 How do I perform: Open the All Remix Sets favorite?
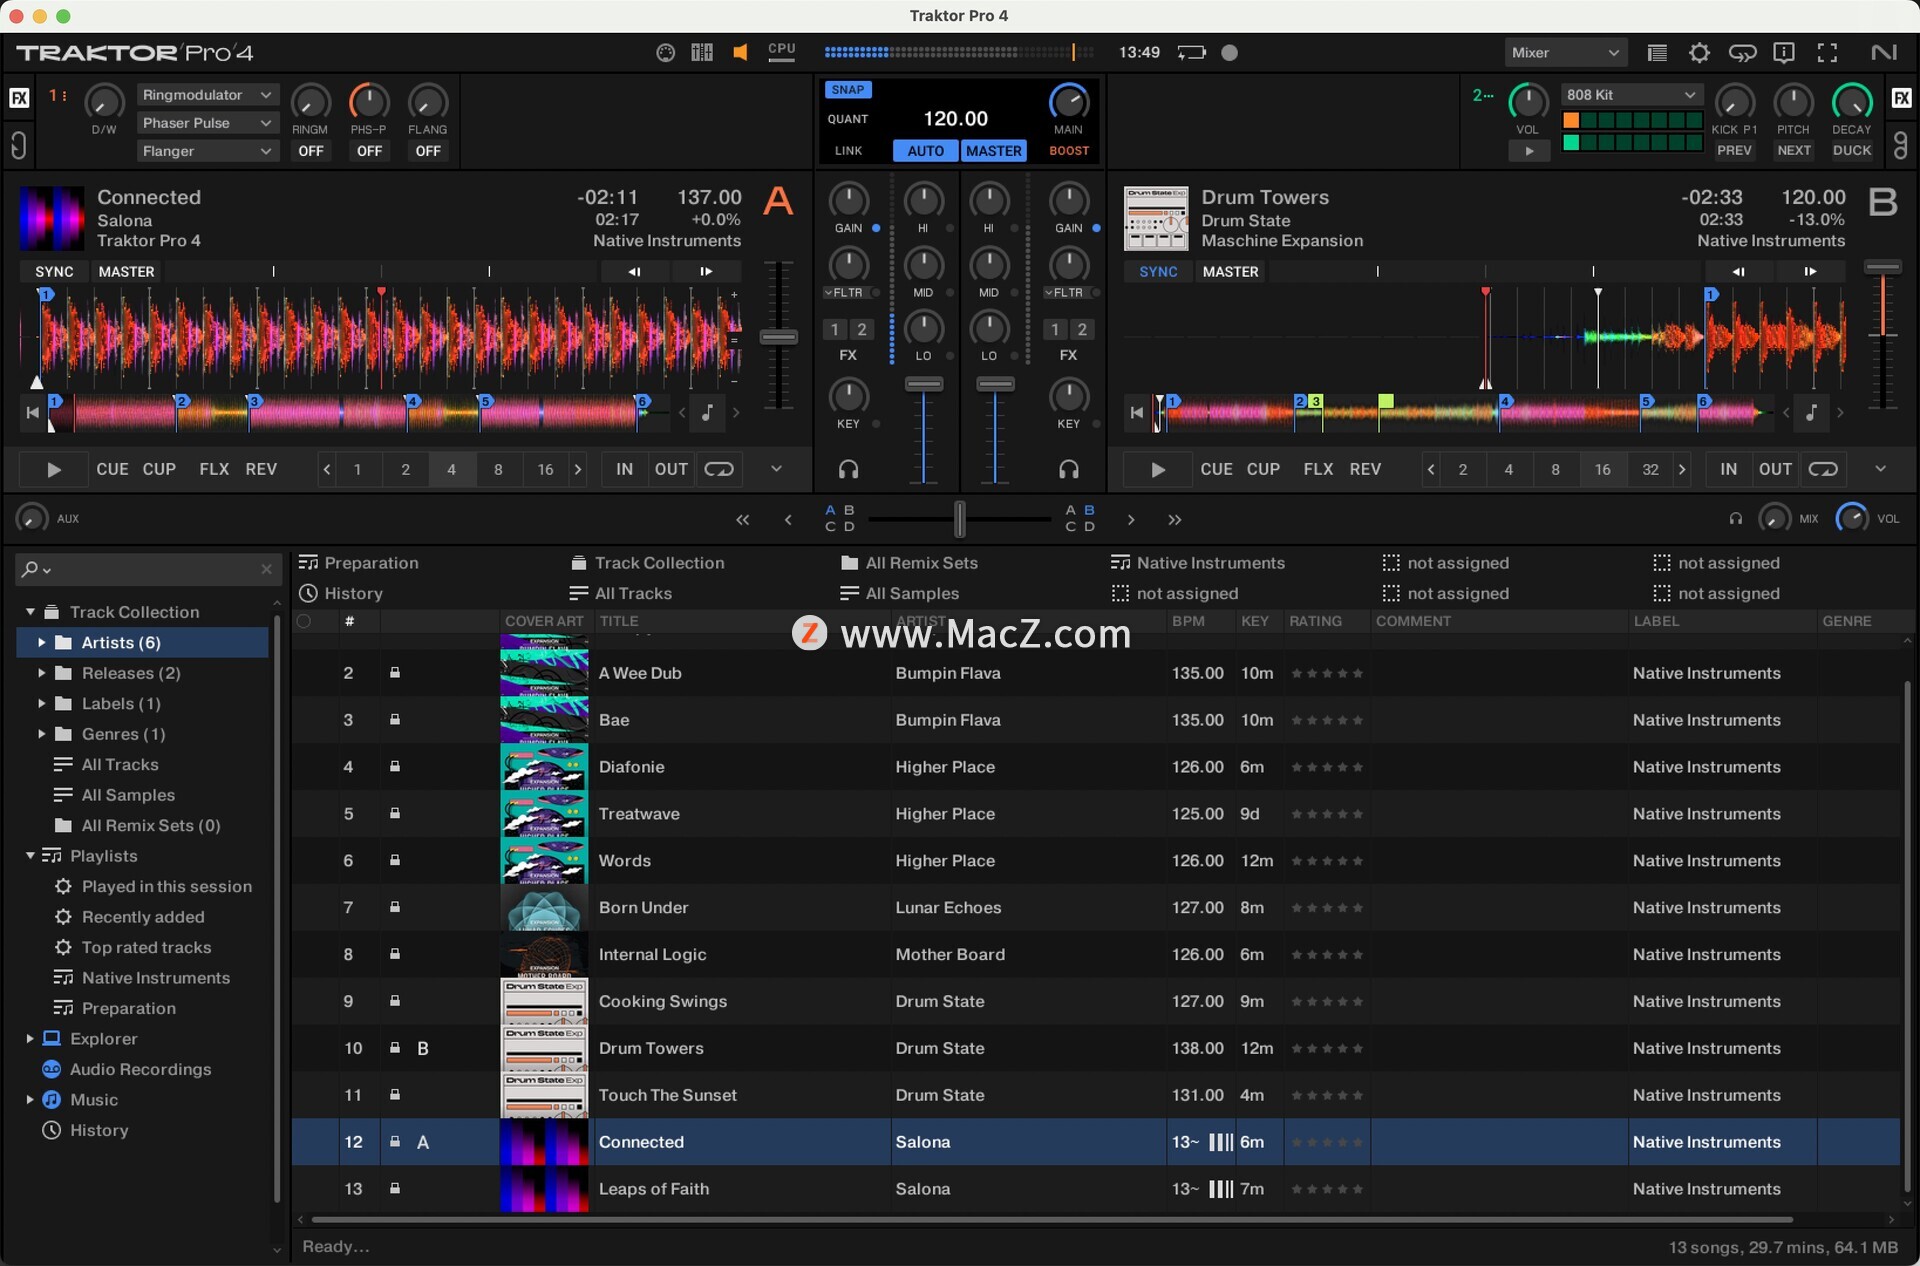(x=909, y=563)
